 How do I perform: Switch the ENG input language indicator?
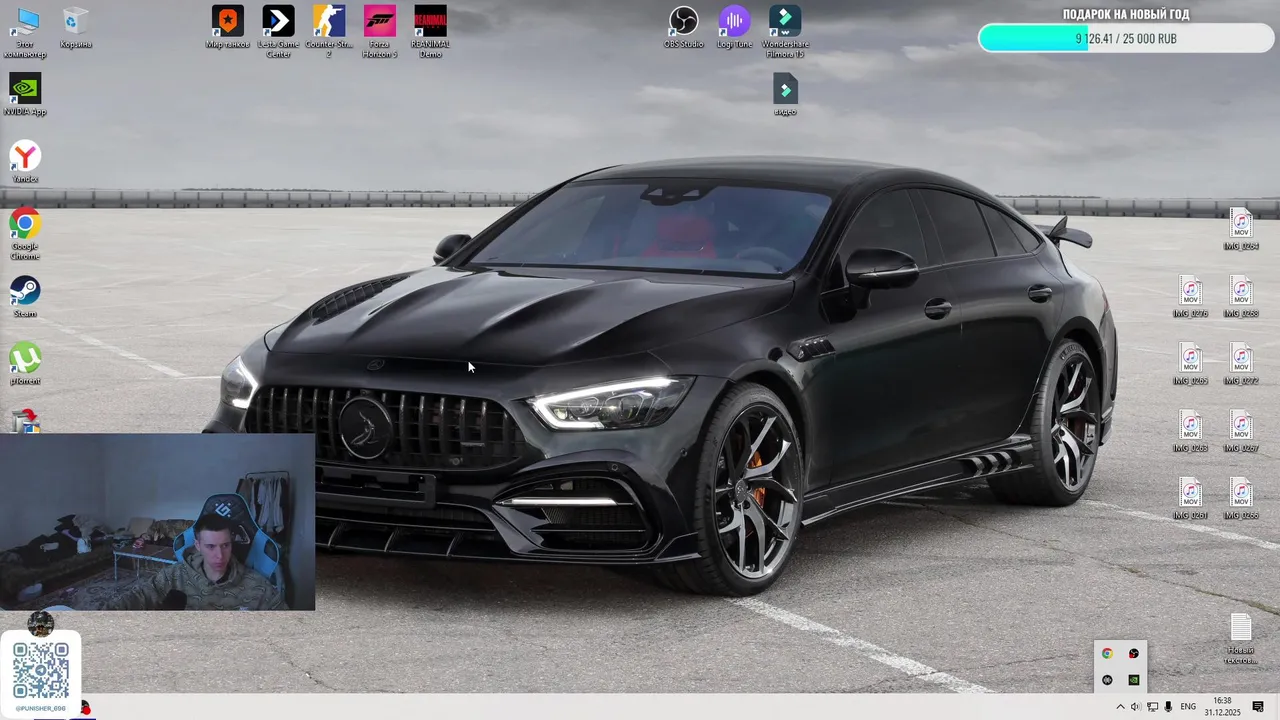click(1188, 707)
